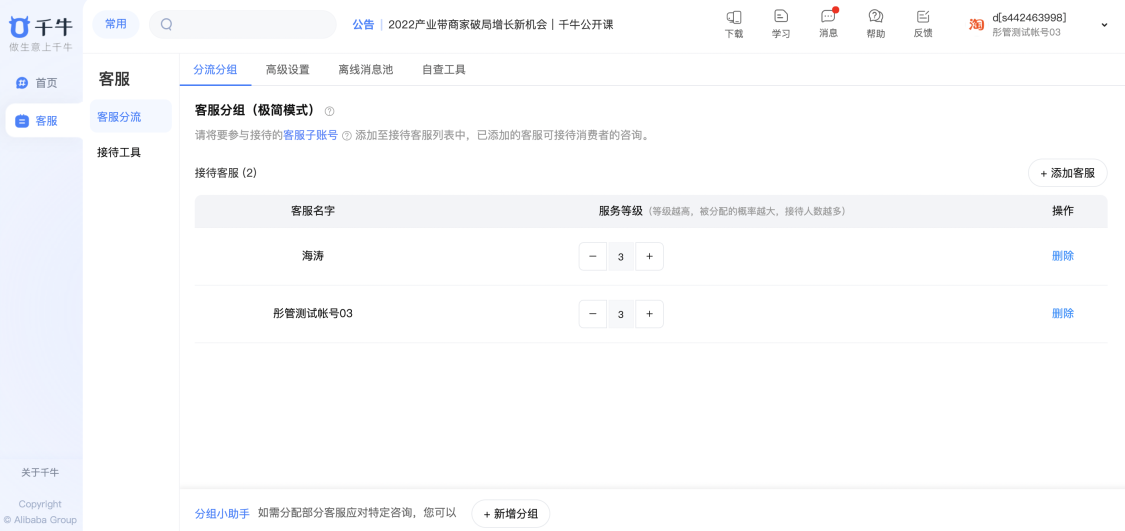Select 接待工具 in the side menu
1125x531 pixels.
click(119, 153)
